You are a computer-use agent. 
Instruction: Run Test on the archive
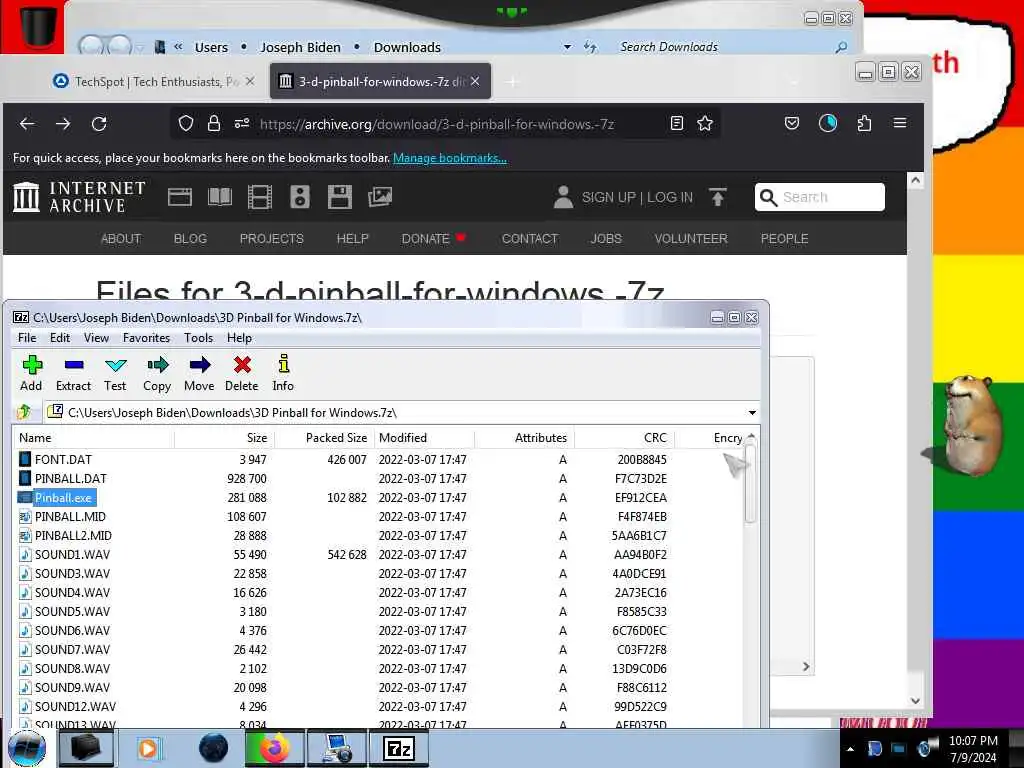click(115, 374)
